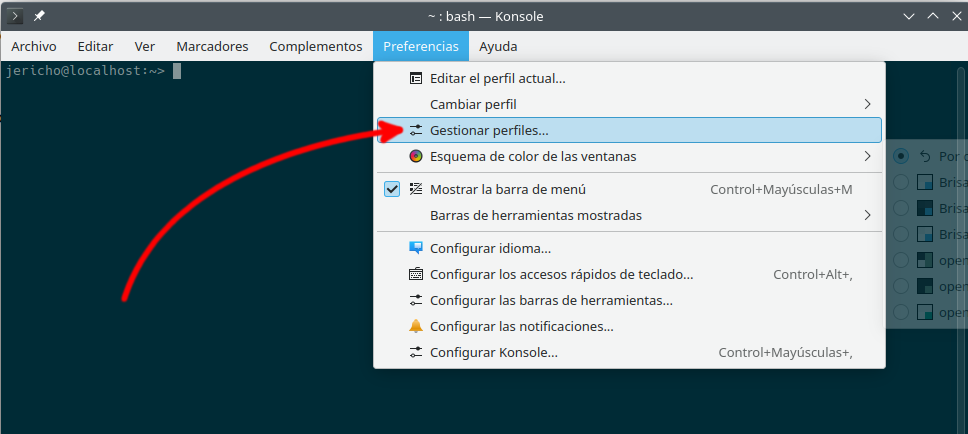This screenshot has height=434, width=968.
Task: Select the first Brisa scheme radio button
Action: [901, 182]
